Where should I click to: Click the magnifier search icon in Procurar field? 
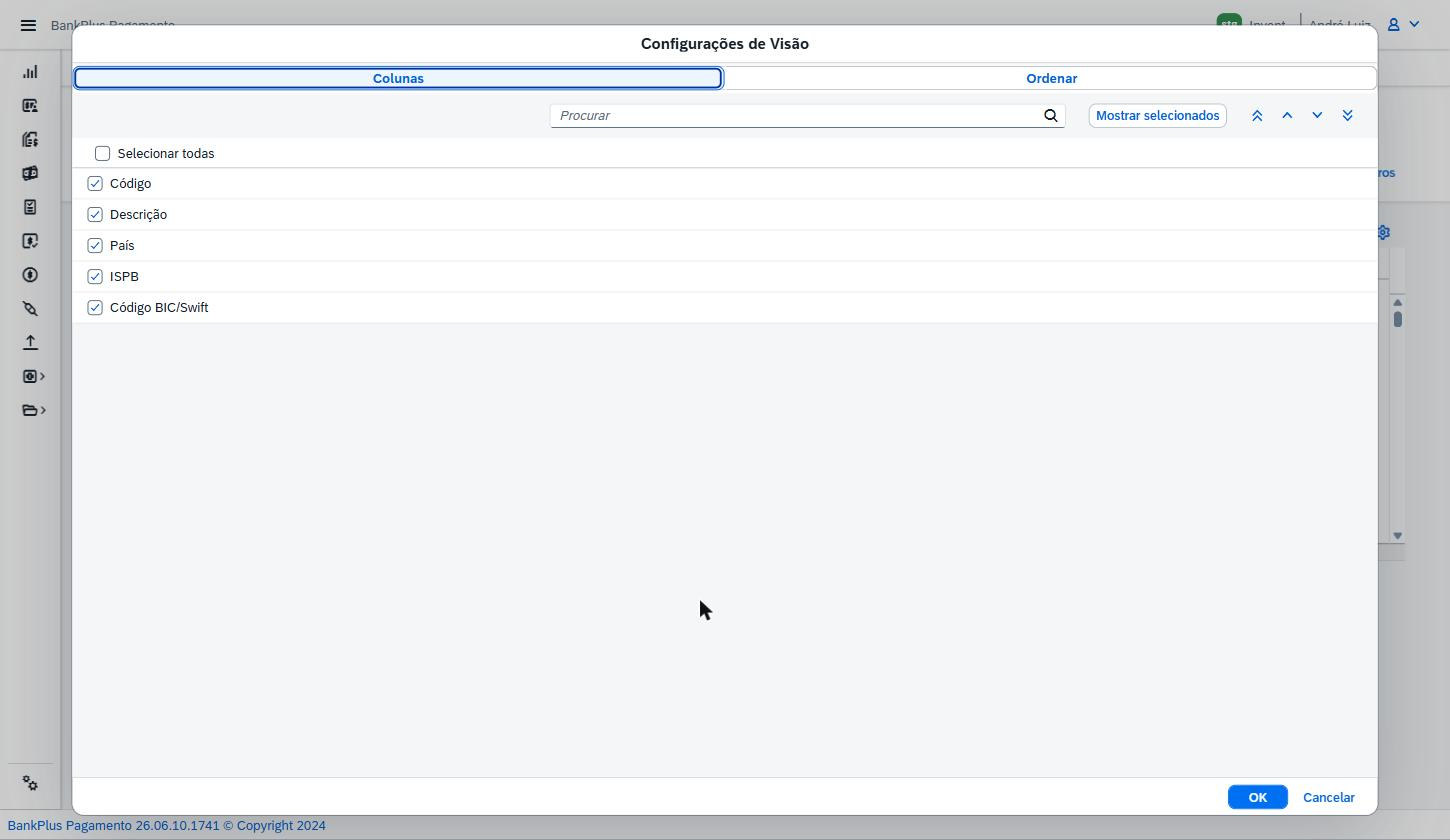click(x=1051, y=115)
